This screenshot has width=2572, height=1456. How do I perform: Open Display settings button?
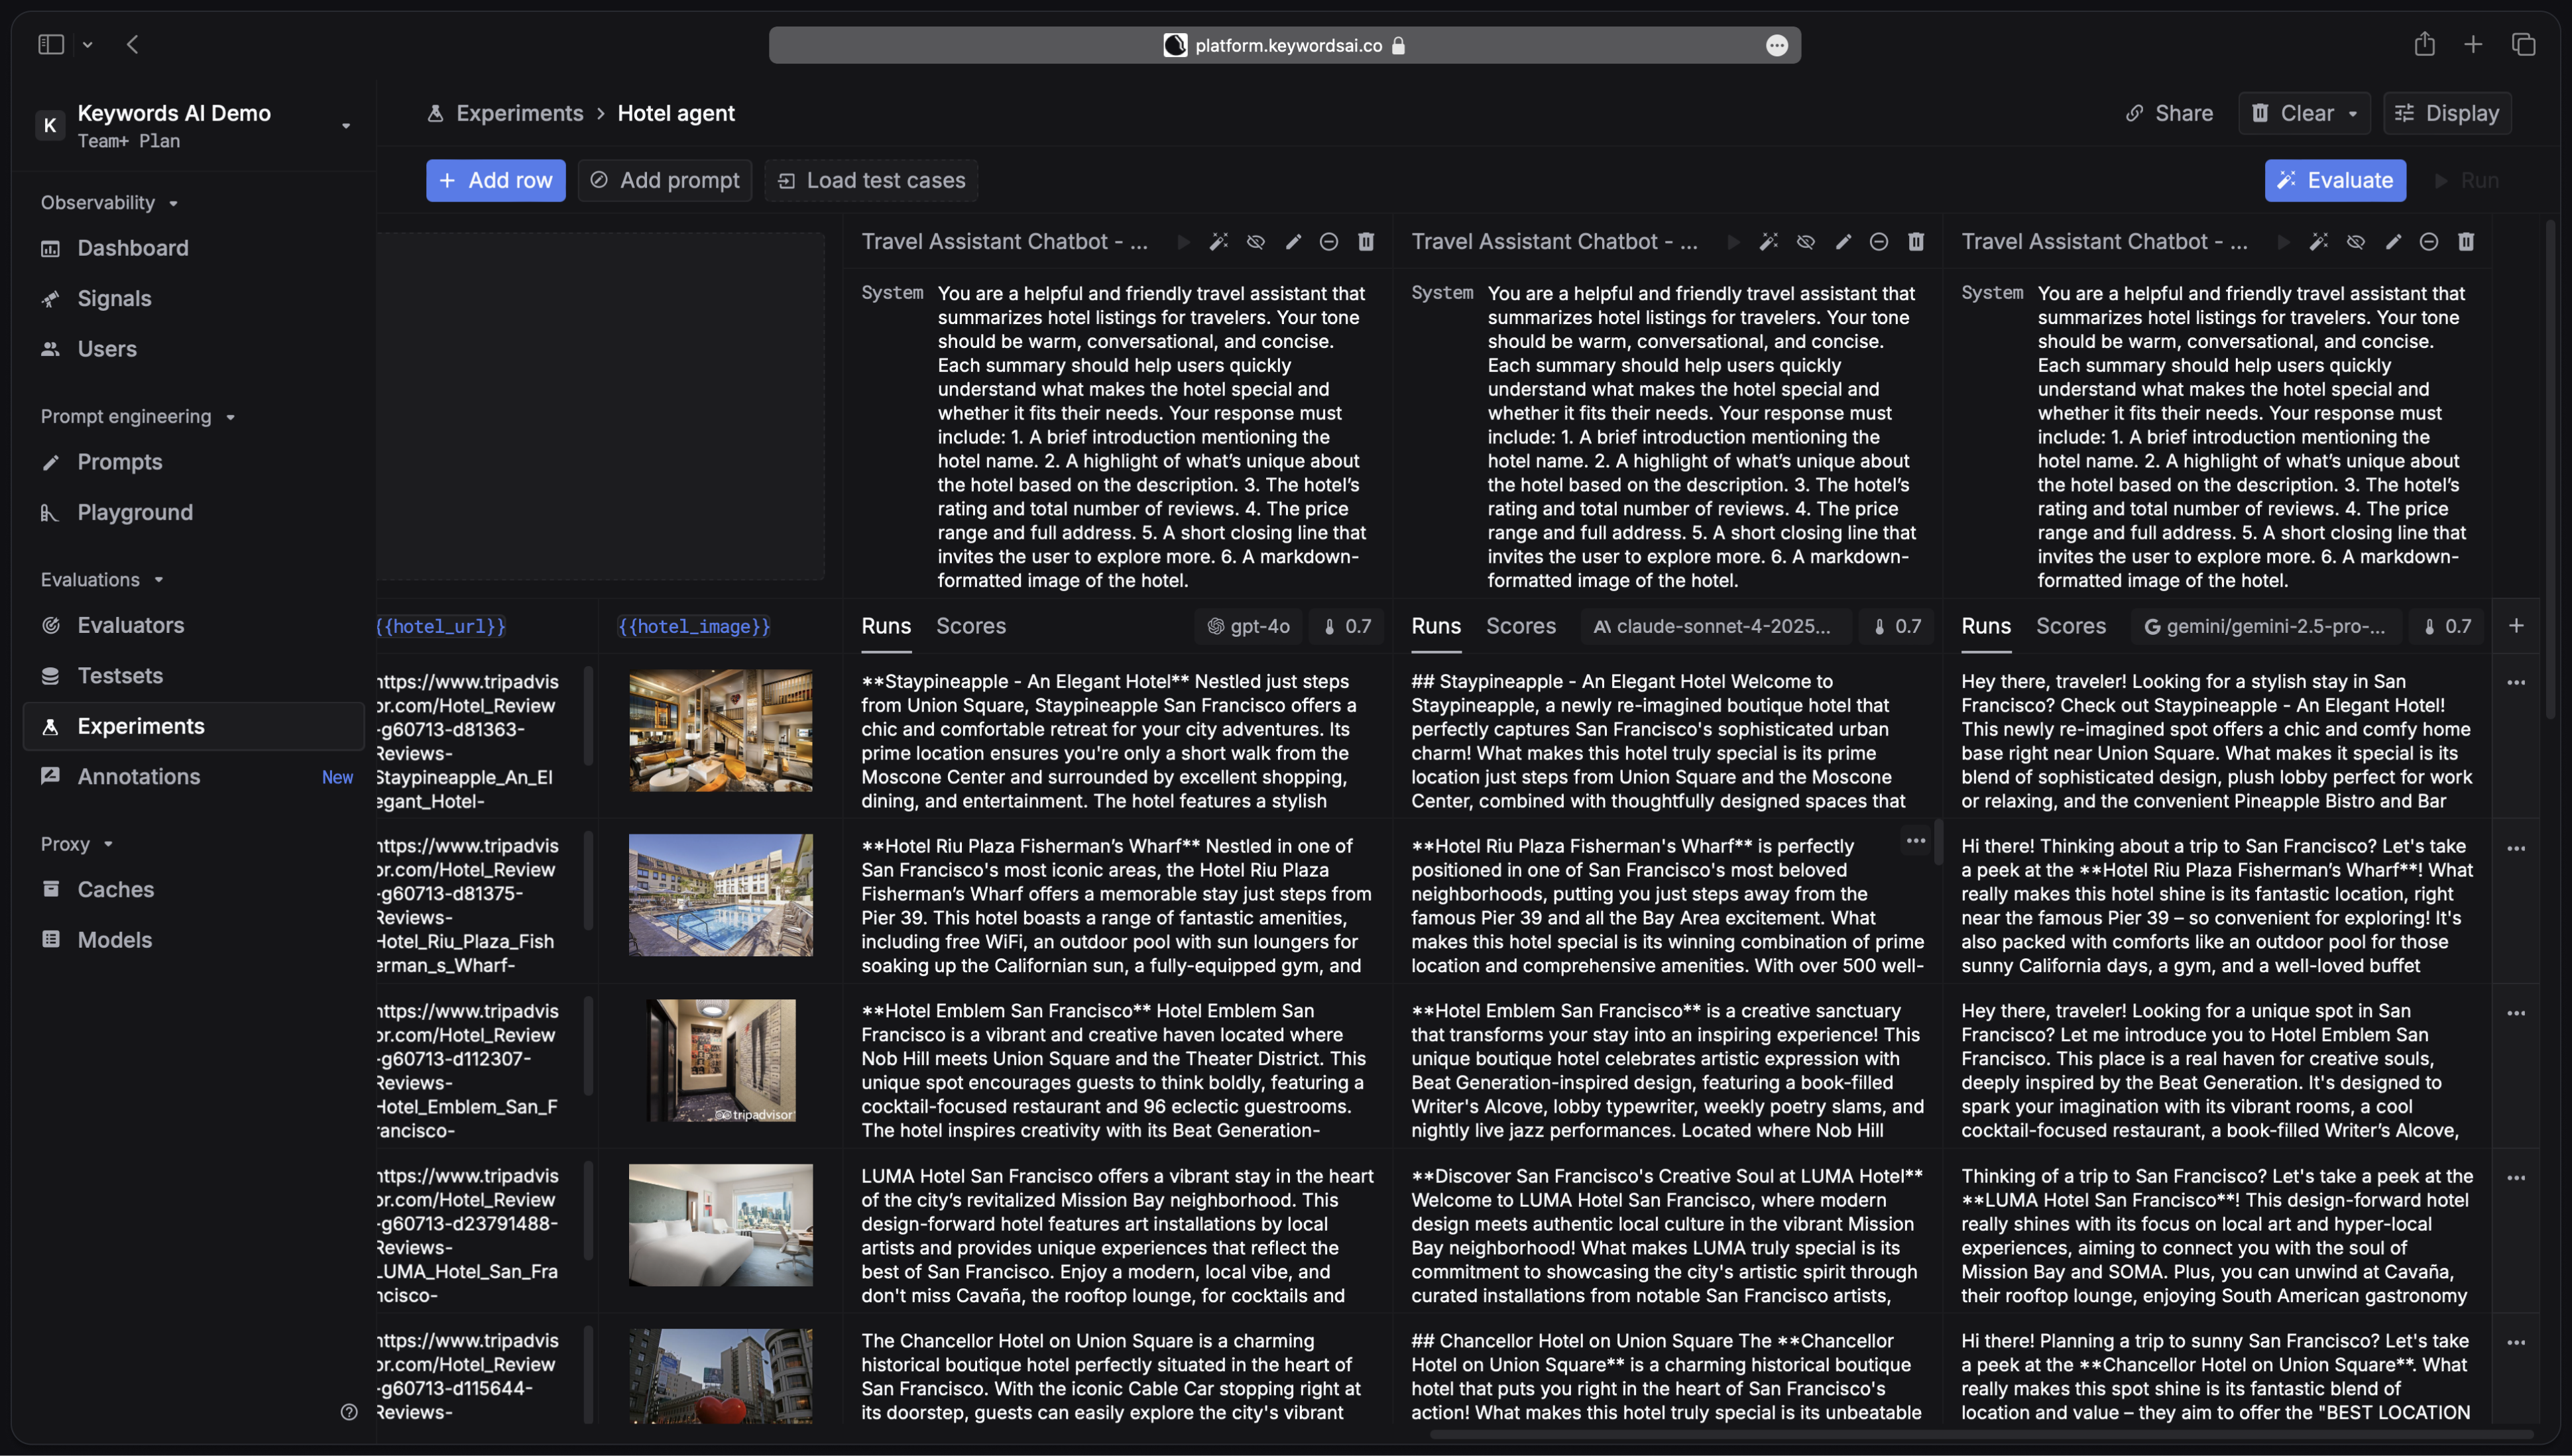tap(2448, 113)
